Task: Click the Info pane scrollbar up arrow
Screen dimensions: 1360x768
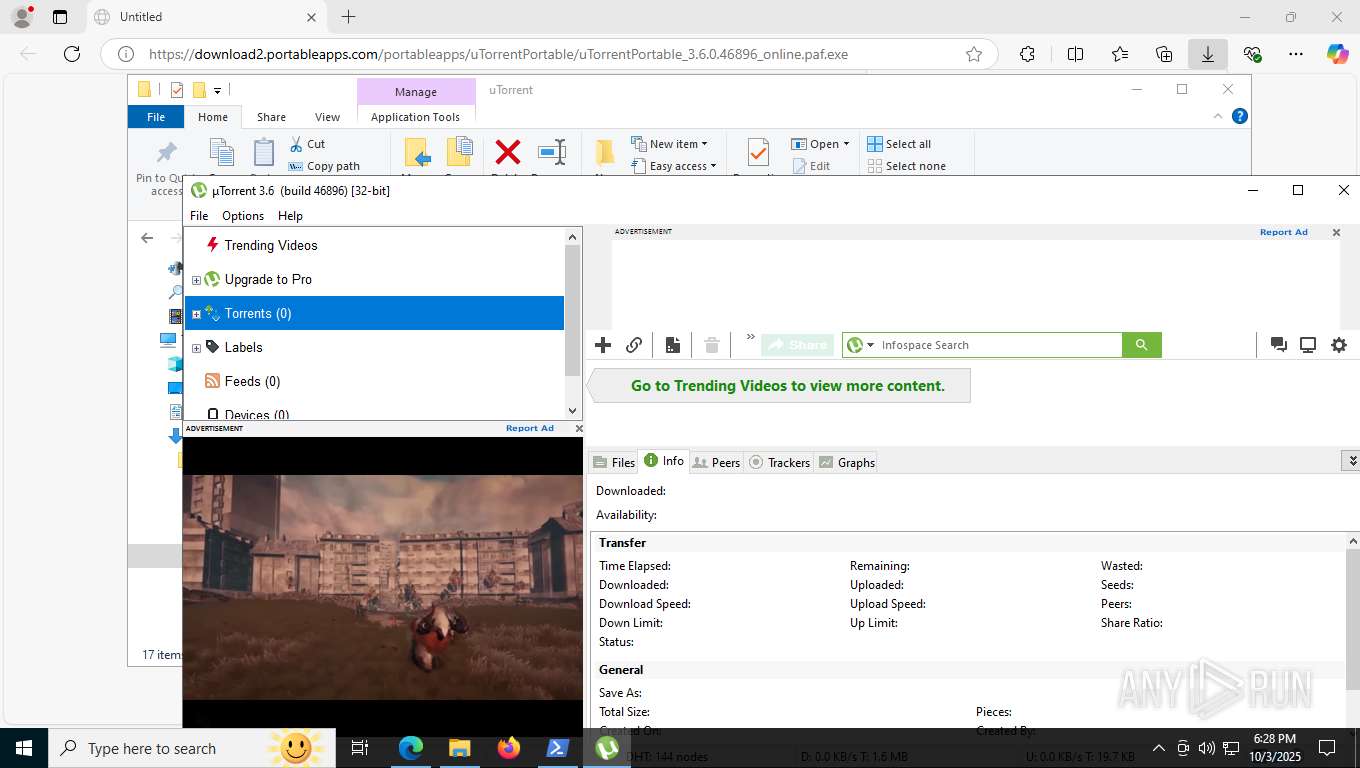Action: 1352,541
